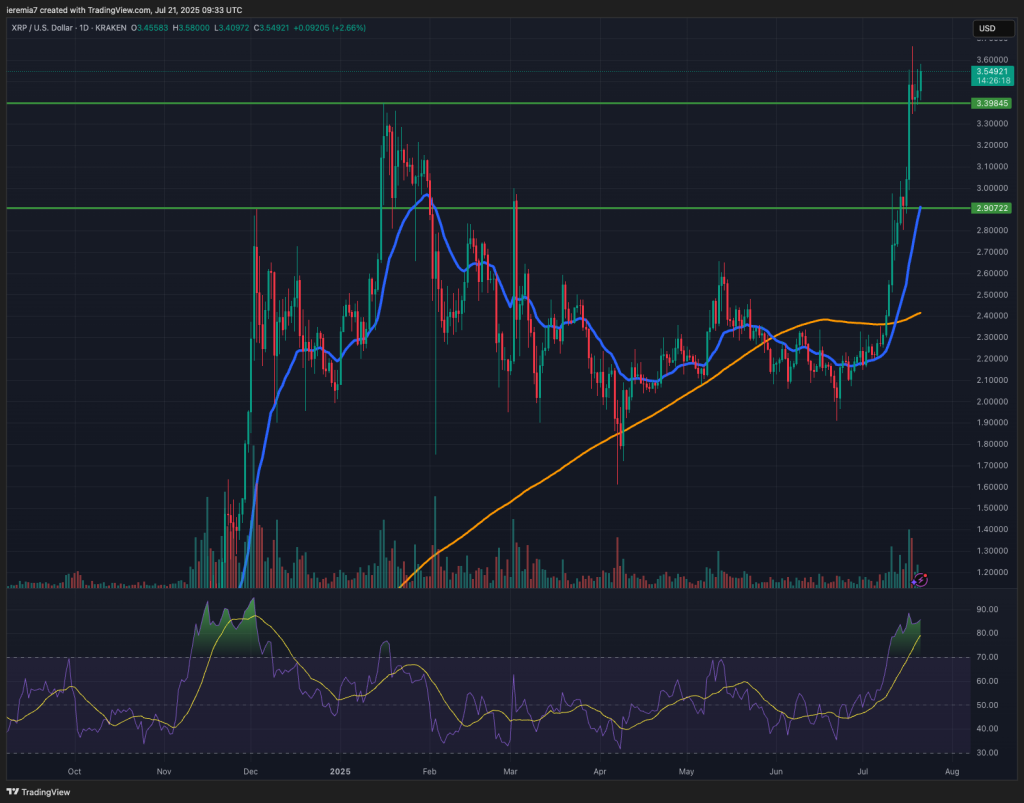Click the 2.50000 price axis label
Viewport: 1024px width, 803px height.
tap(992, 294)
